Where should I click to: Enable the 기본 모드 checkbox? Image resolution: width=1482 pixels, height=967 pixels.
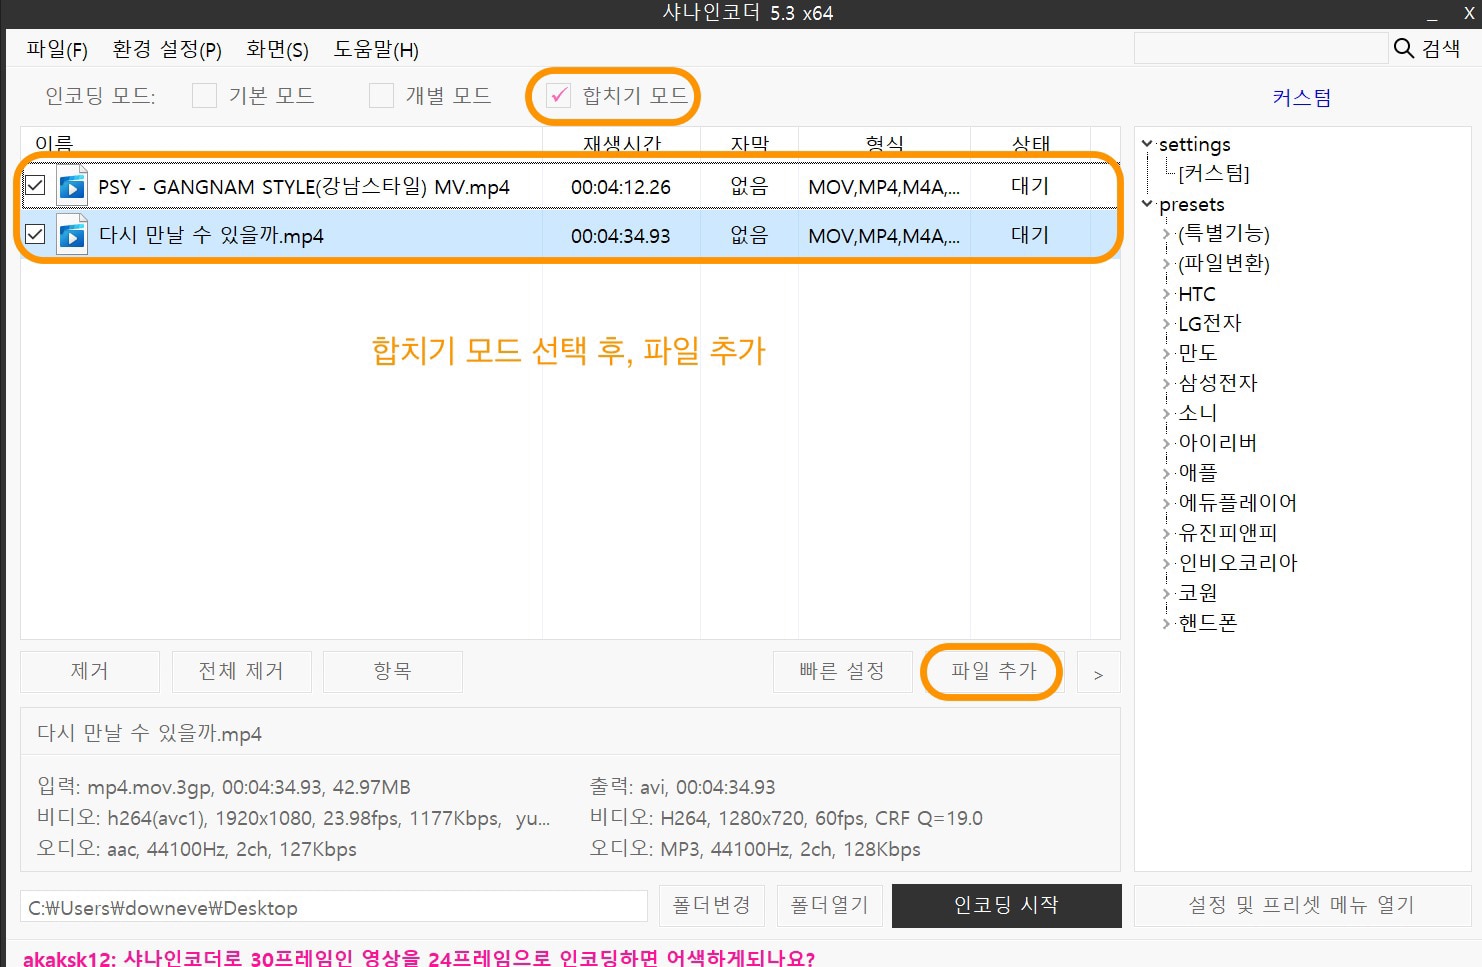tap(204, 95)
